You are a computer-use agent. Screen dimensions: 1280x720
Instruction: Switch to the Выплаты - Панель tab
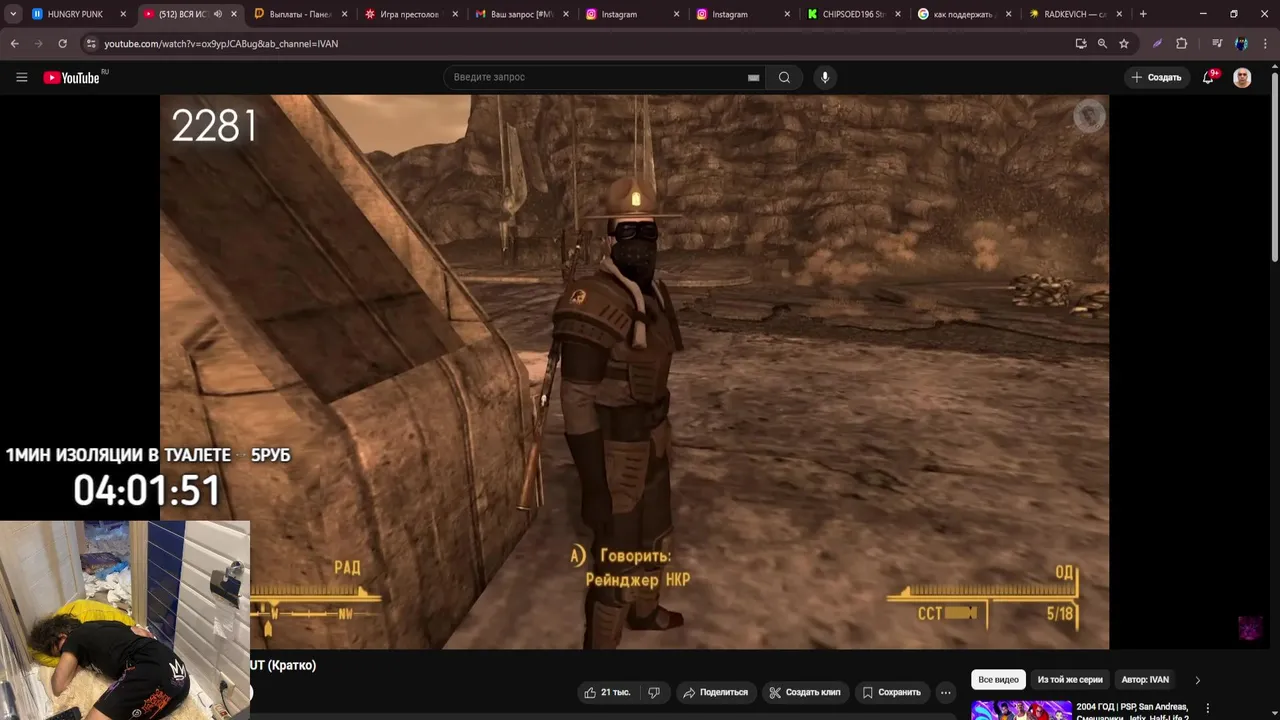coord(300,14)
